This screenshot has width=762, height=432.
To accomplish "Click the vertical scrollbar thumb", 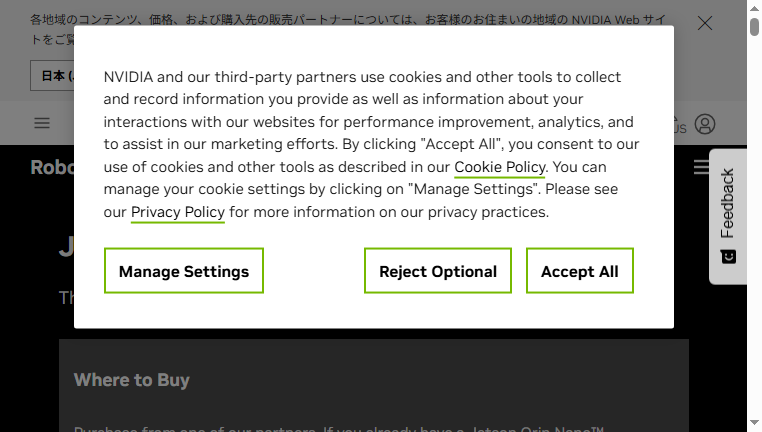I will 754,26.
